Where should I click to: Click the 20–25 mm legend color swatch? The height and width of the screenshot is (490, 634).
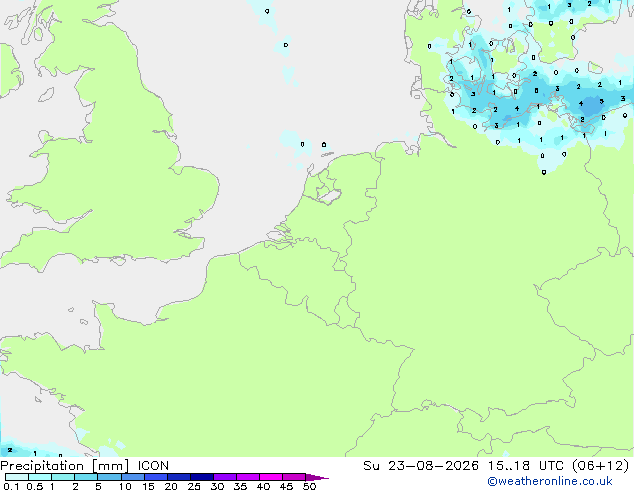tap(179, 477)
